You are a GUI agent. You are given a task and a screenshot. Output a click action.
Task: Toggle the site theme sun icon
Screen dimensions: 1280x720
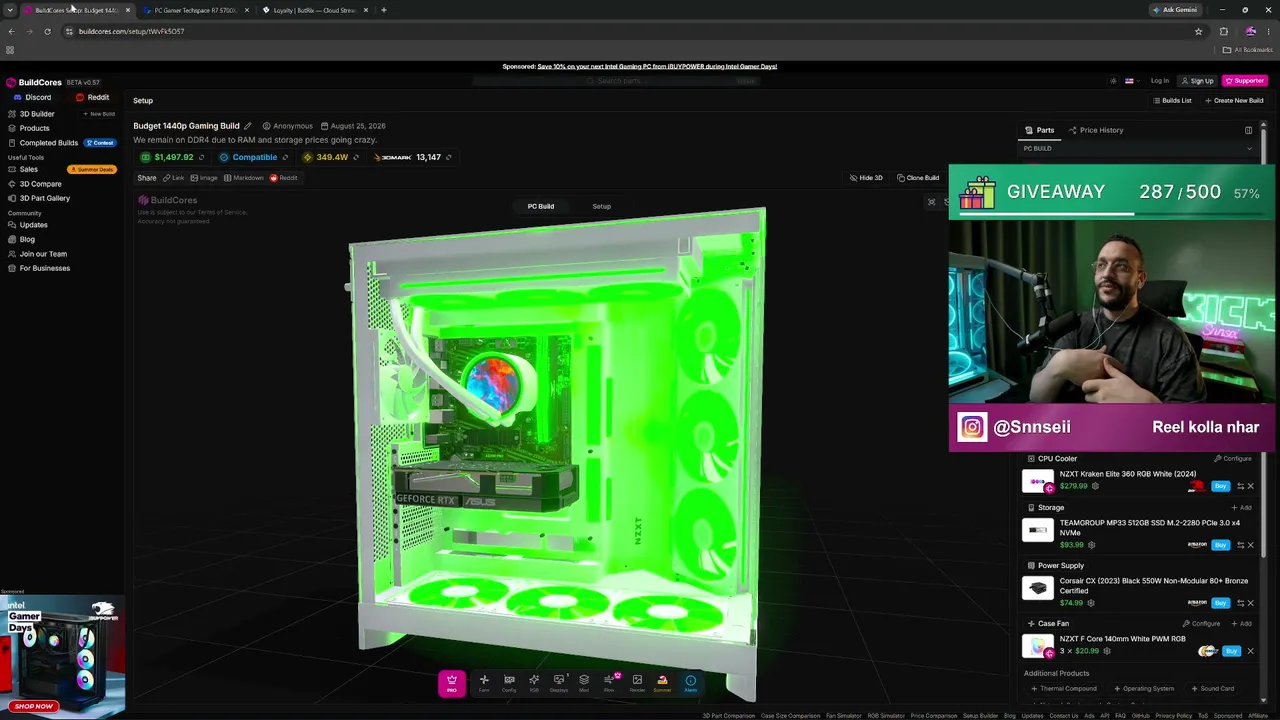[x=1113, y=81]
